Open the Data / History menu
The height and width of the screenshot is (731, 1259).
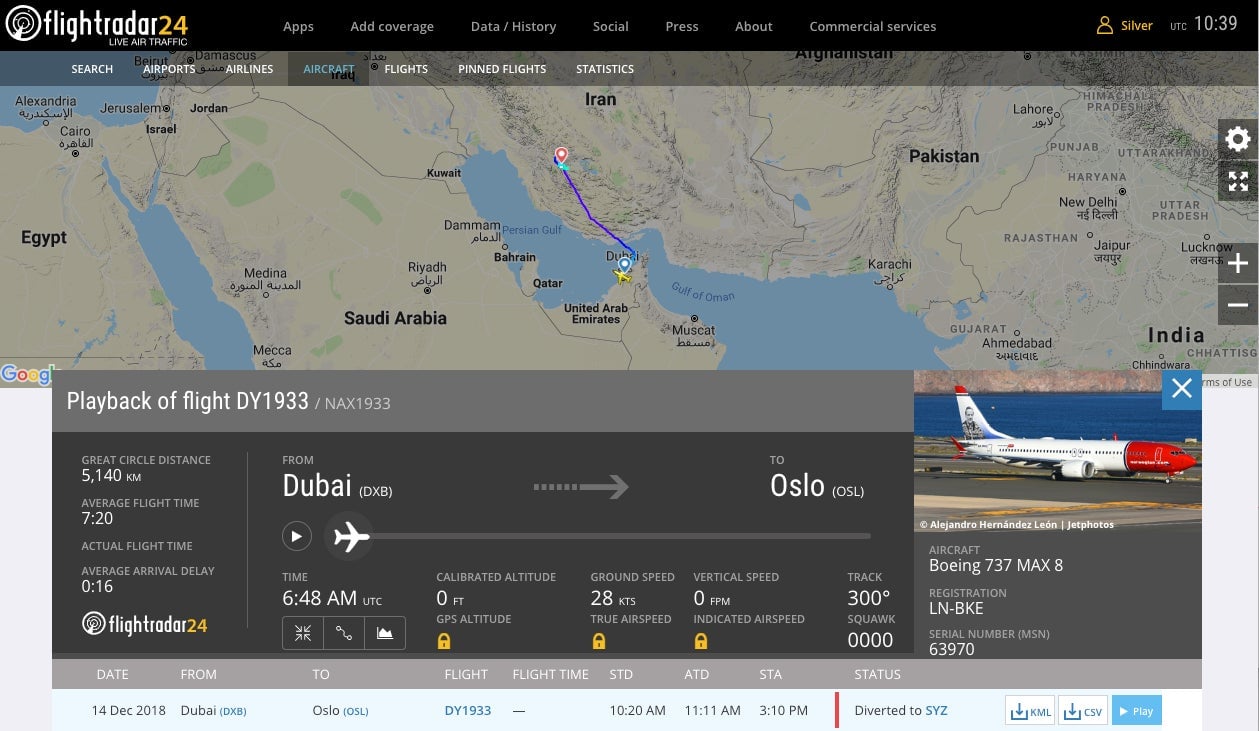(513, 27)
